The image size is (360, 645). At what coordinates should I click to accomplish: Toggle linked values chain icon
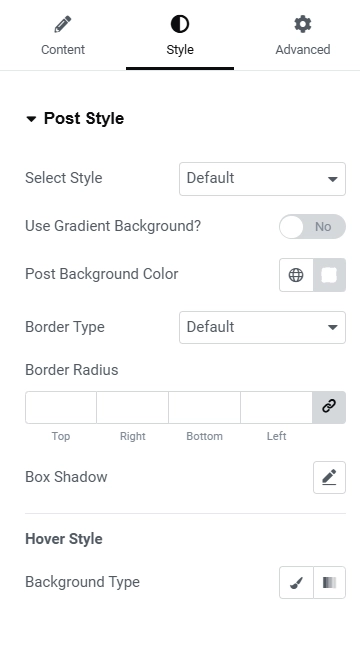coord(329,407)
